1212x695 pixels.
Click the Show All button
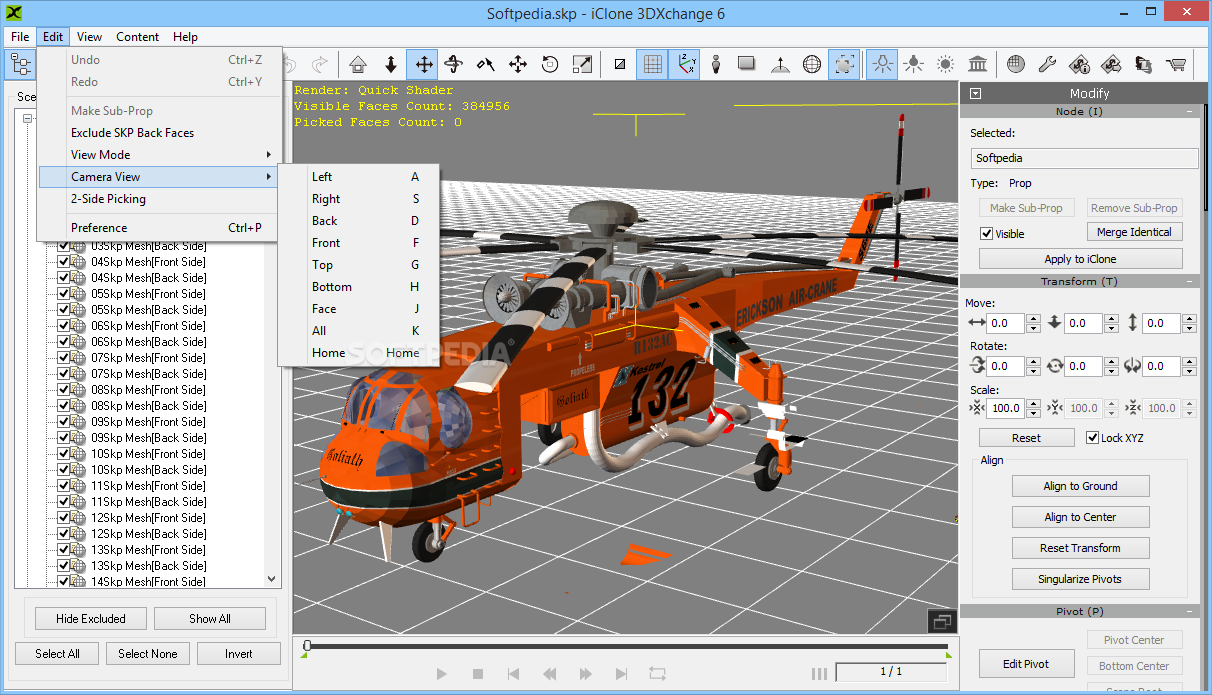tap(210, 619)
